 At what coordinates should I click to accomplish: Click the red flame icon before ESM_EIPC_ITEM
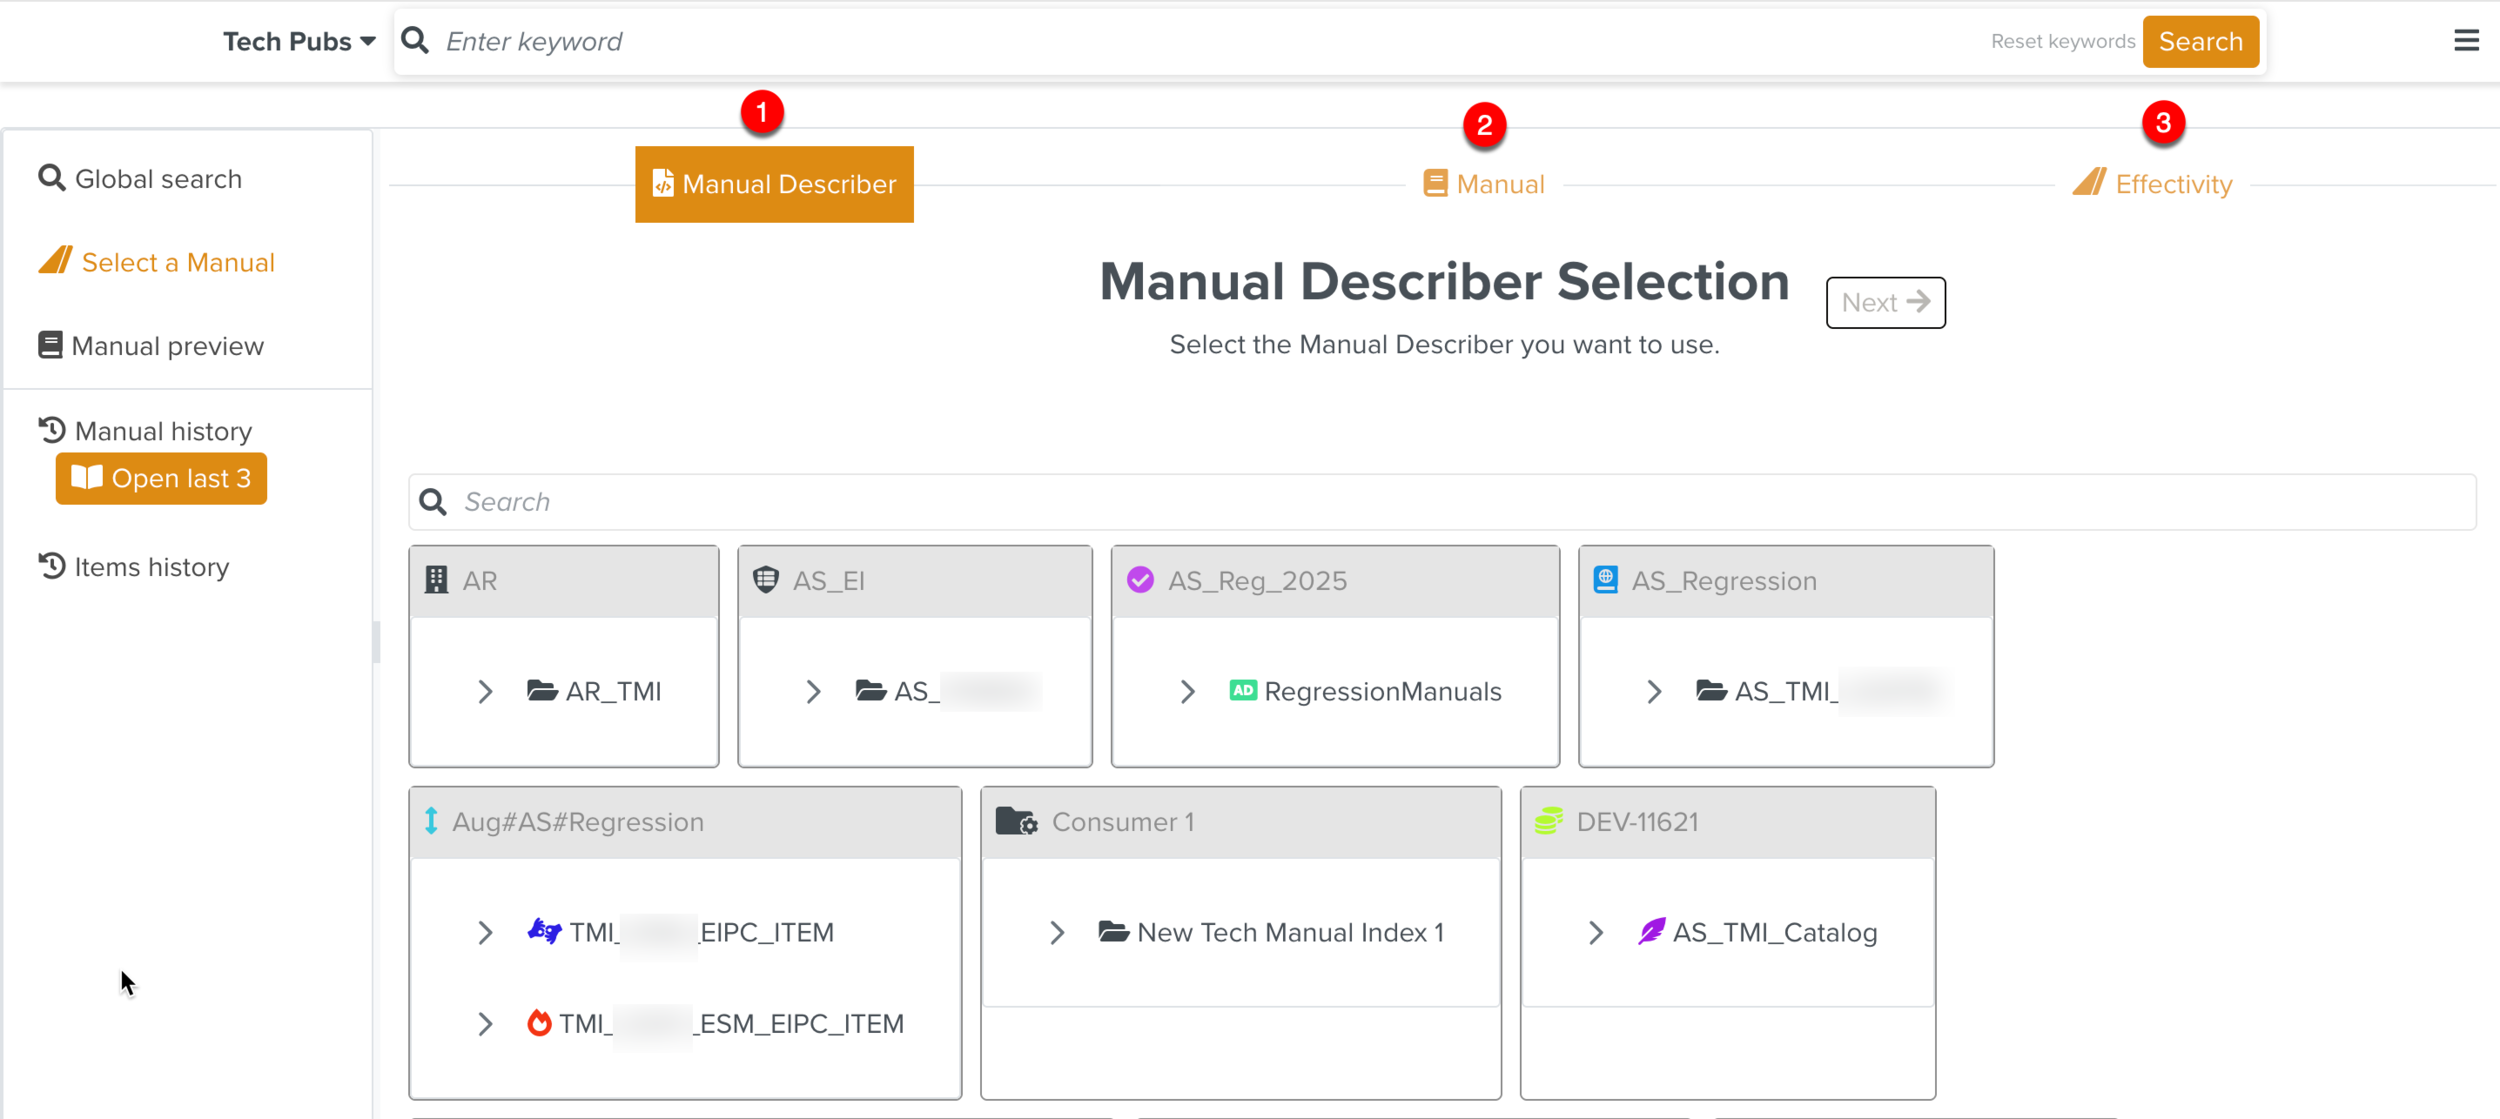point(539,1022)
